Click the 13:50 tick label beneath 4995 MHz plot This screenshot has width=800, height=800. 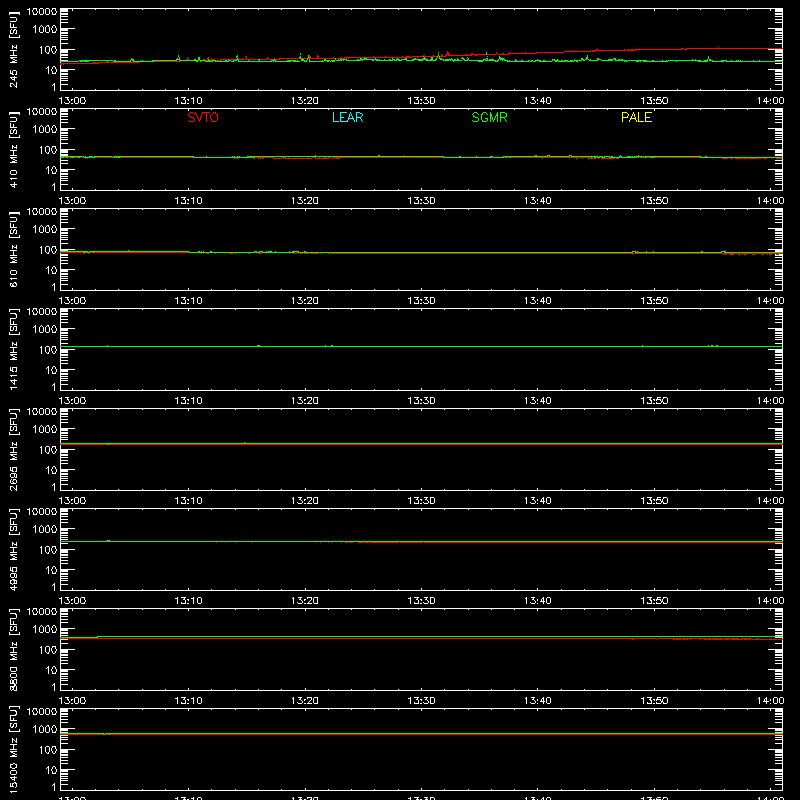pos(654,601)
